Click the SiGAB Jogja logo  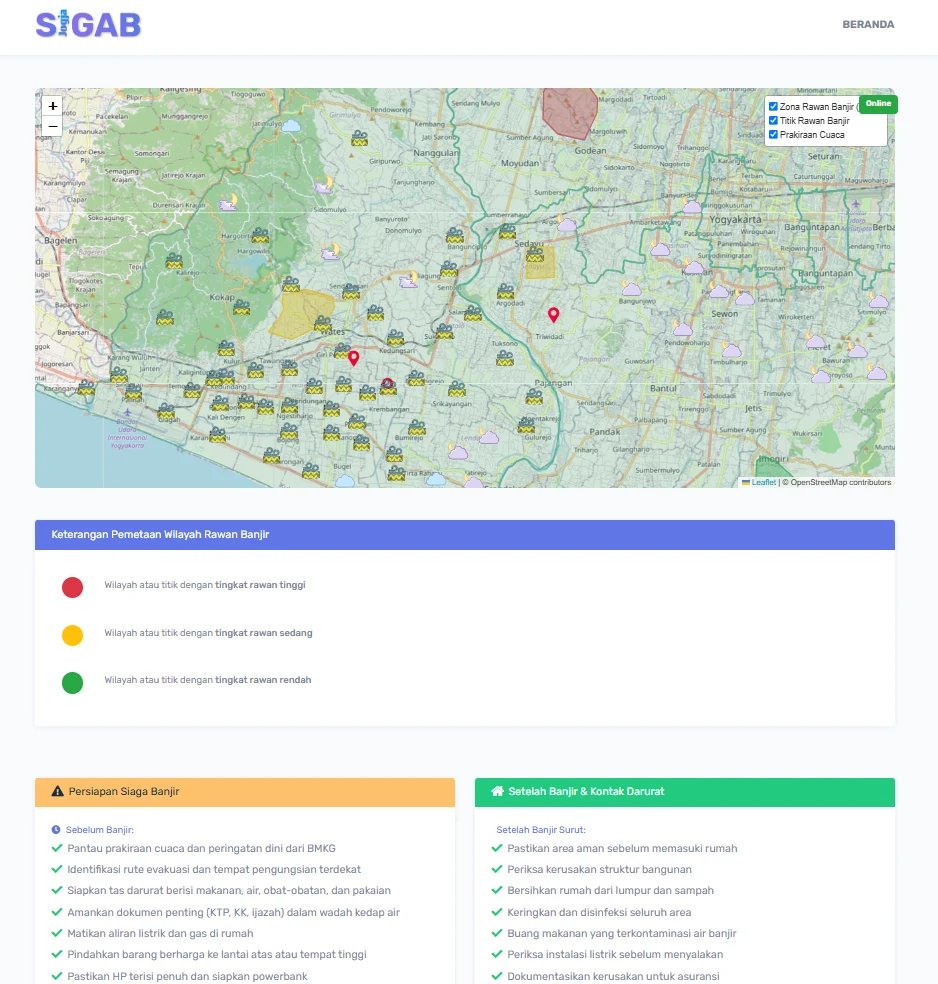(x=88, y=24)
